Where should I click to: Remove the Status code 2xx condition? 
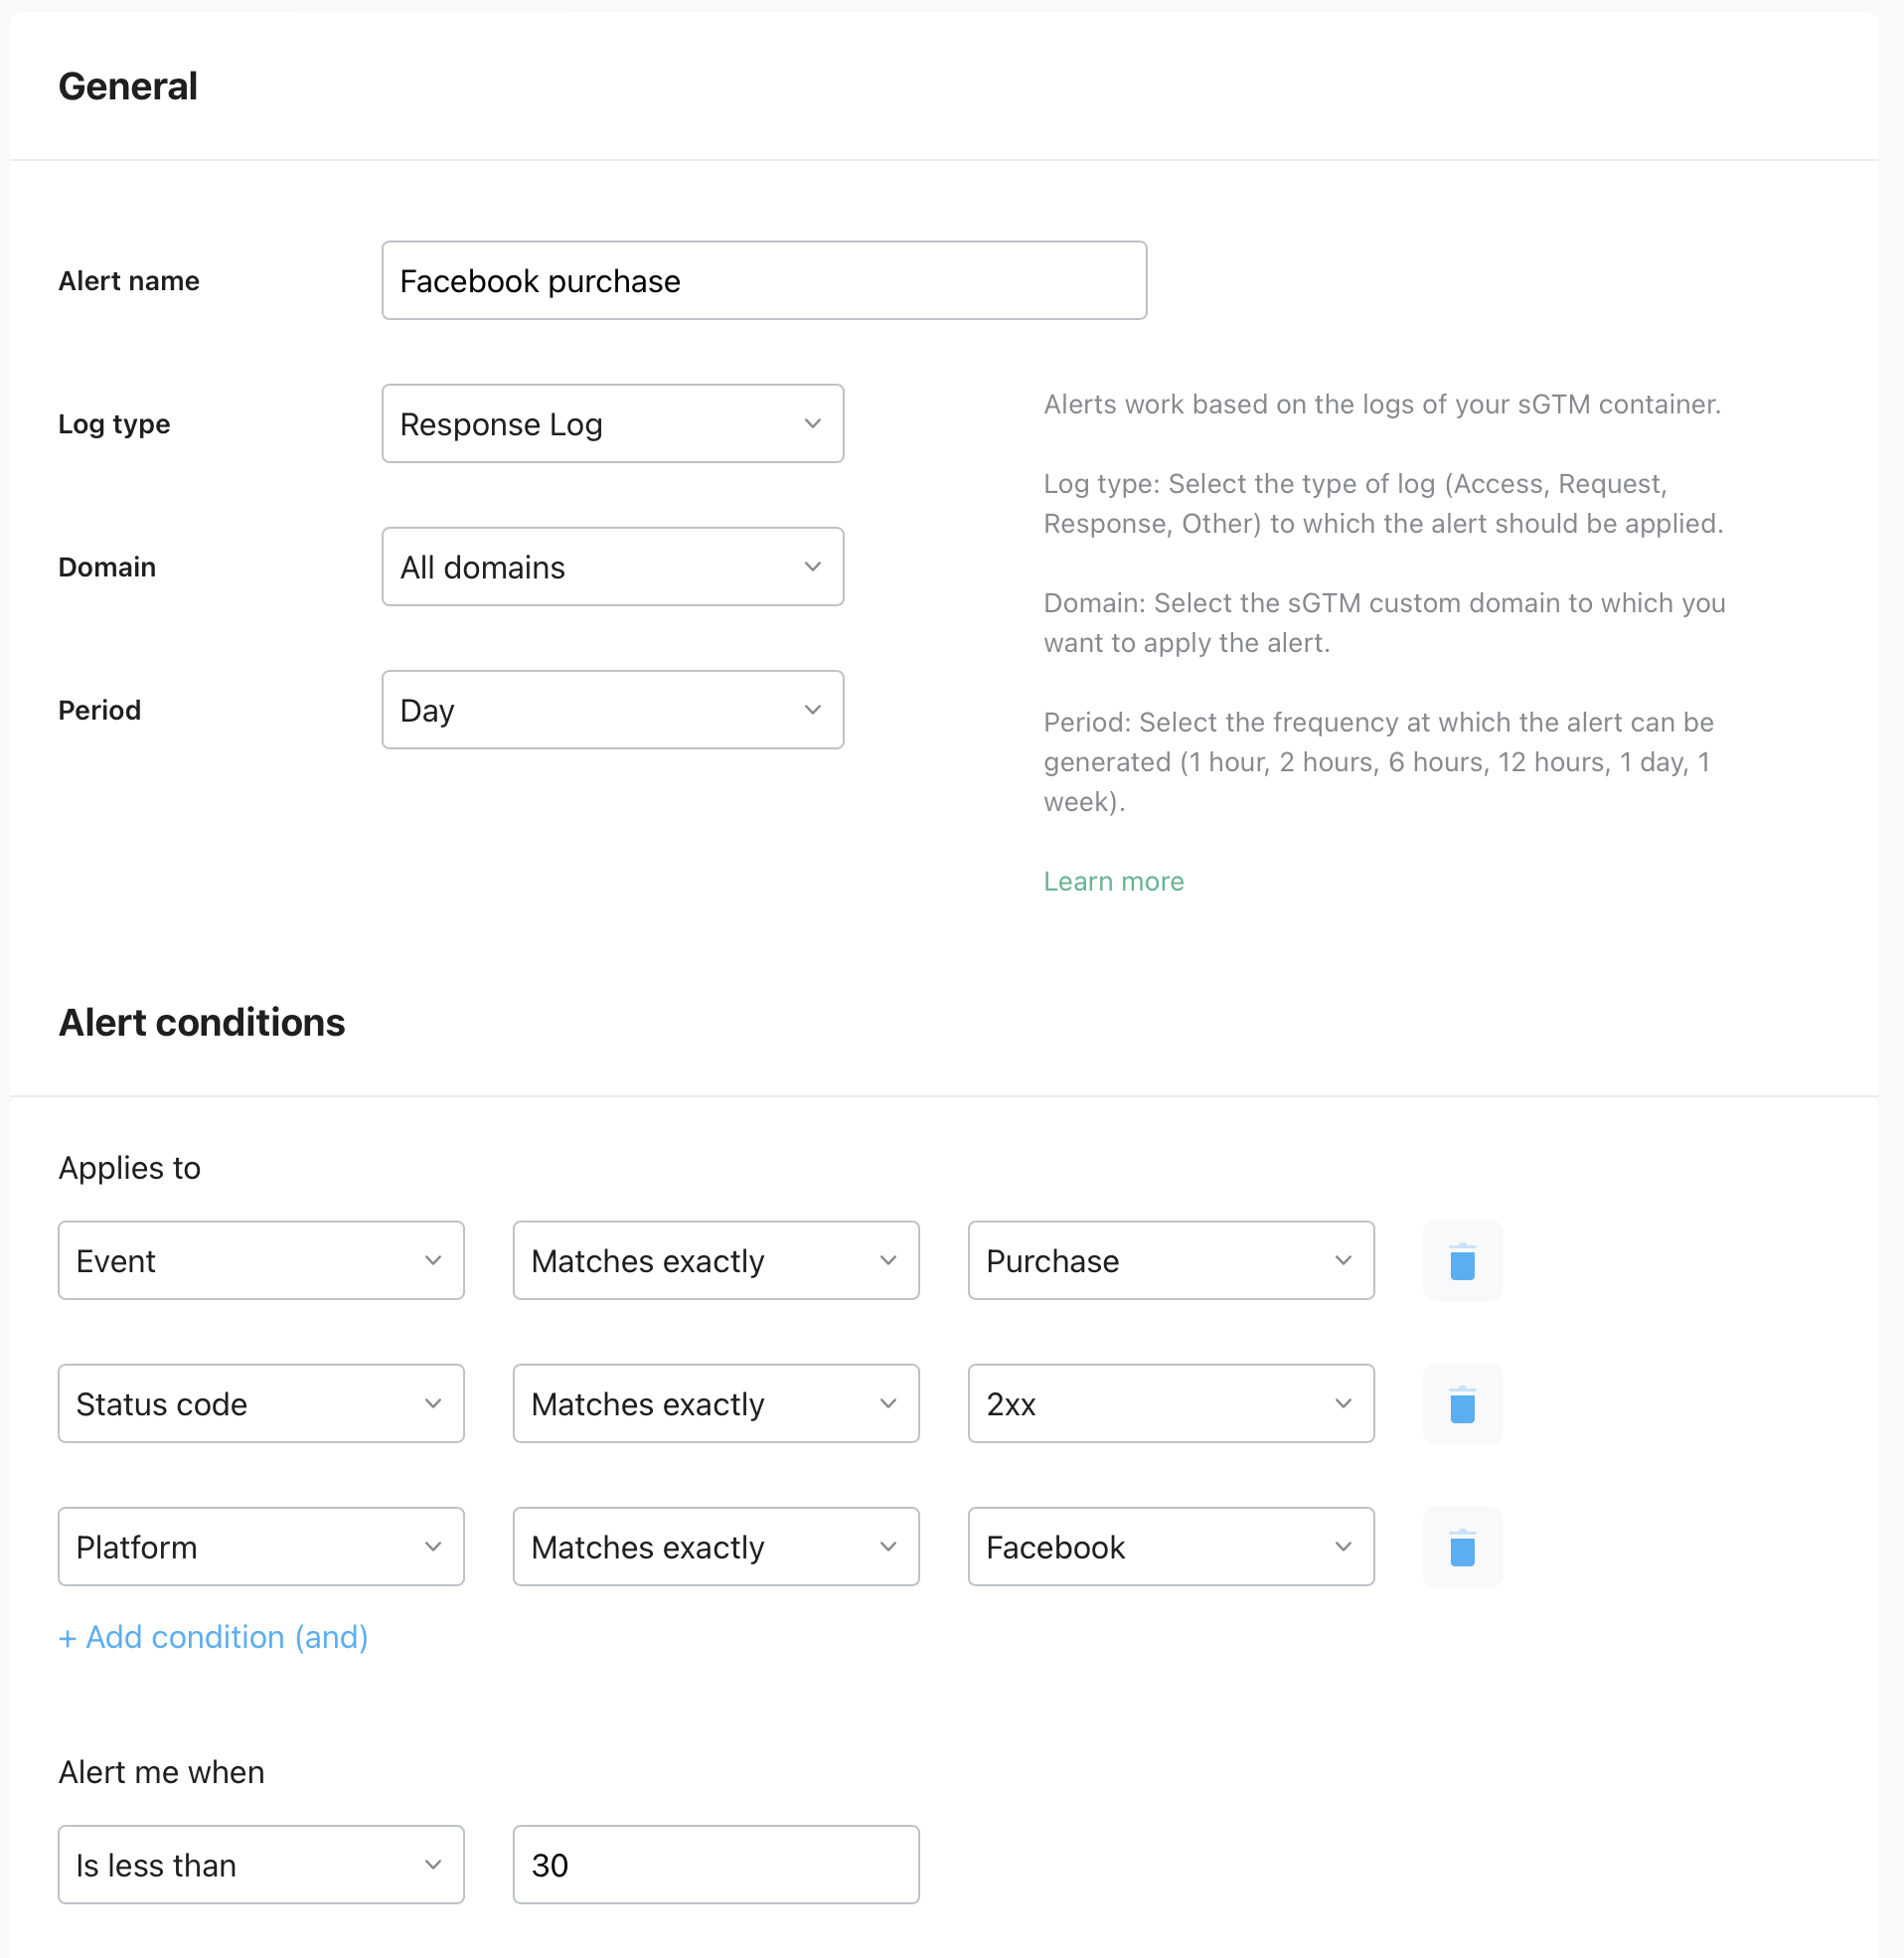click(x=1462, y=1403)
